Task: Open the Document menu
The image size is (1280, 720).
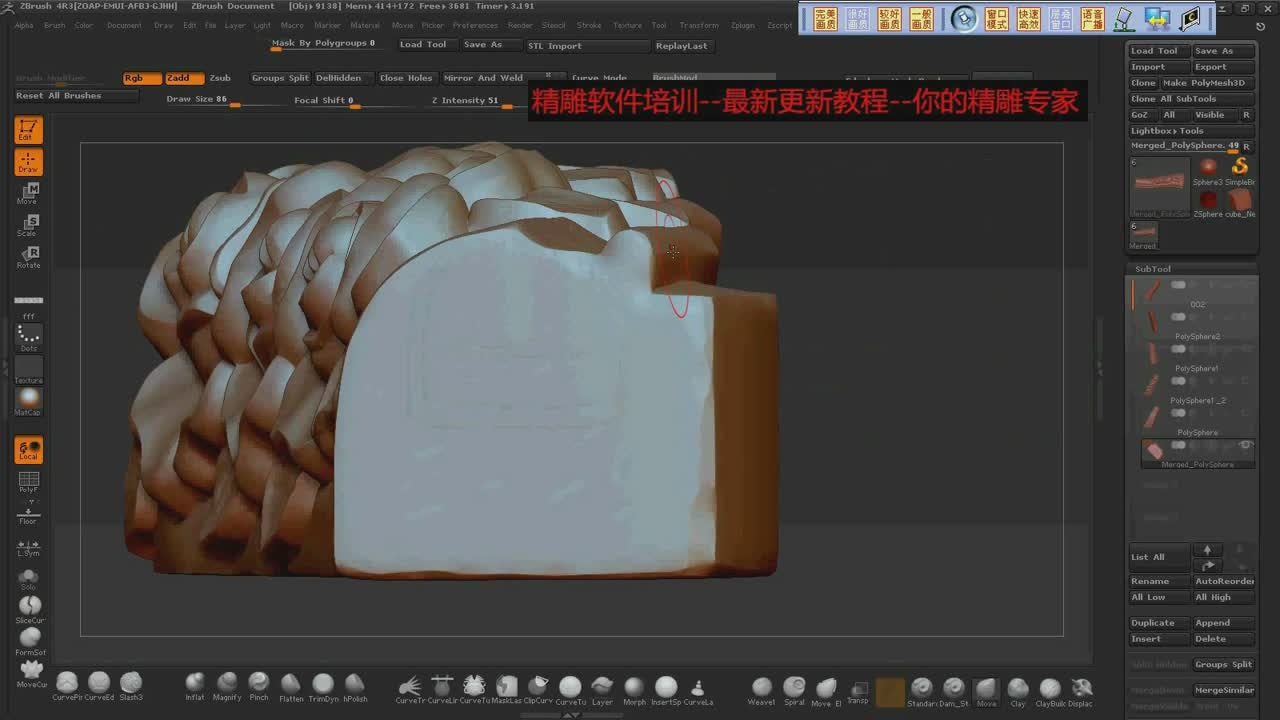Action: pyautogui.click(x=124, y=25)
